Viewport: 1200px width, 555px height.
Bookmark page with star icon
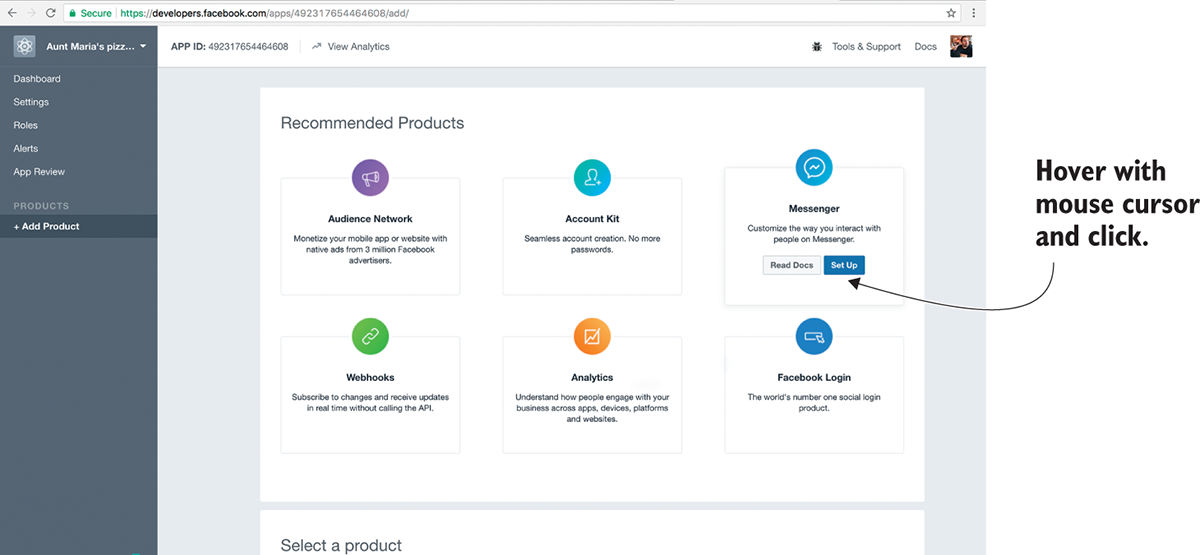[951, 13]
